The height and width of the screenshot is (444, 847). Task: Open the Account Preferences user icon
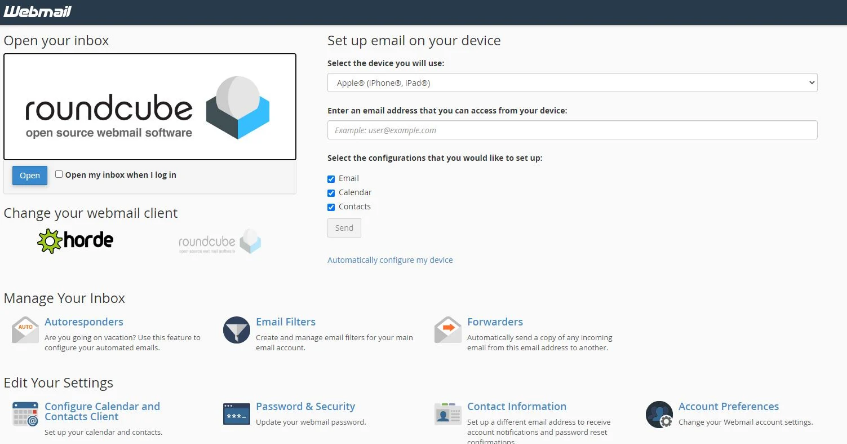tap(659, 414)
